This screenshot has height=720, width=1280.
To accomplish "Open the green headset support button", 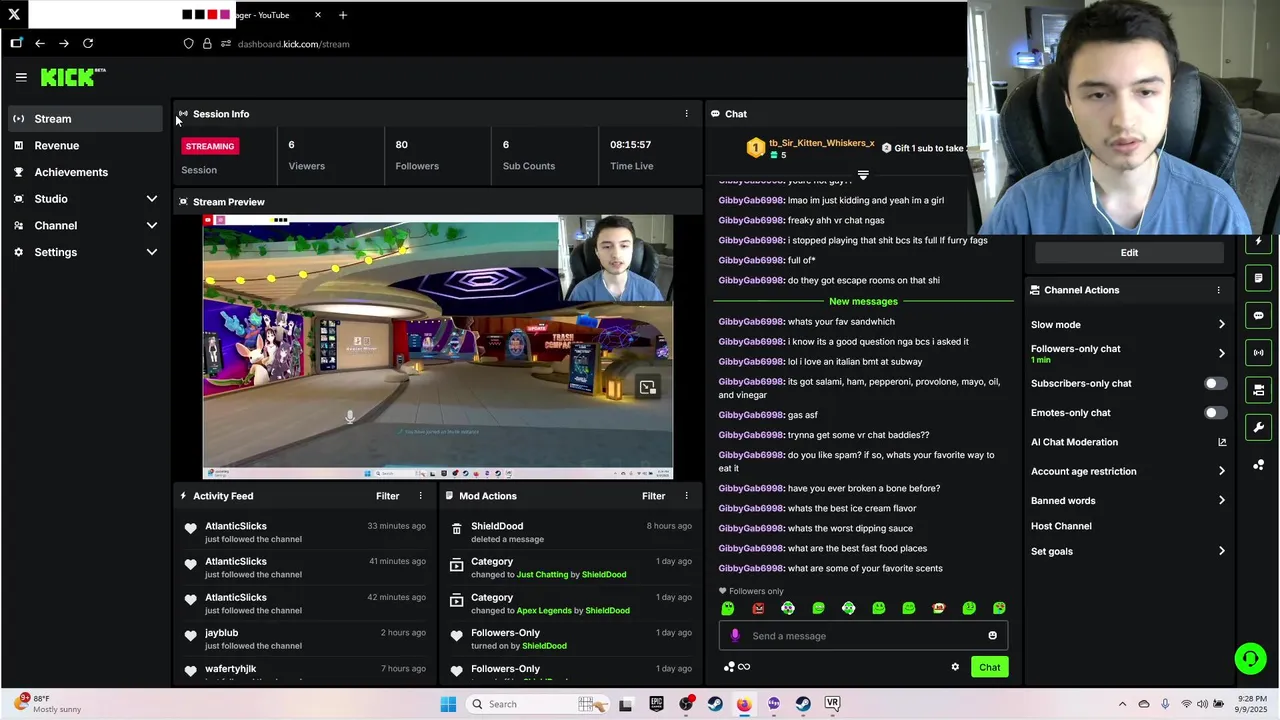I will tap(1250, 658).
